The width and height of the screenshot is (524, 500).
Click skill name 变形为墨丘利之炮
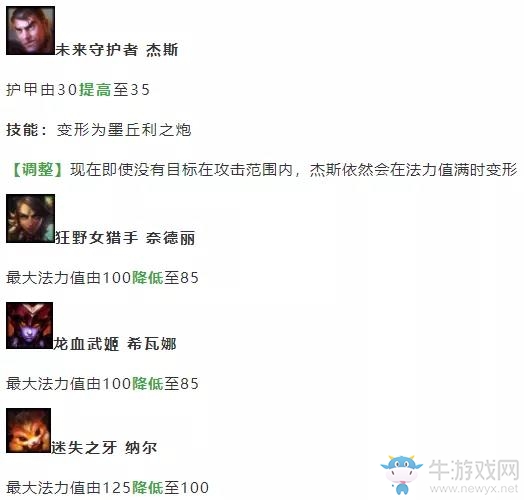point(124,130)
